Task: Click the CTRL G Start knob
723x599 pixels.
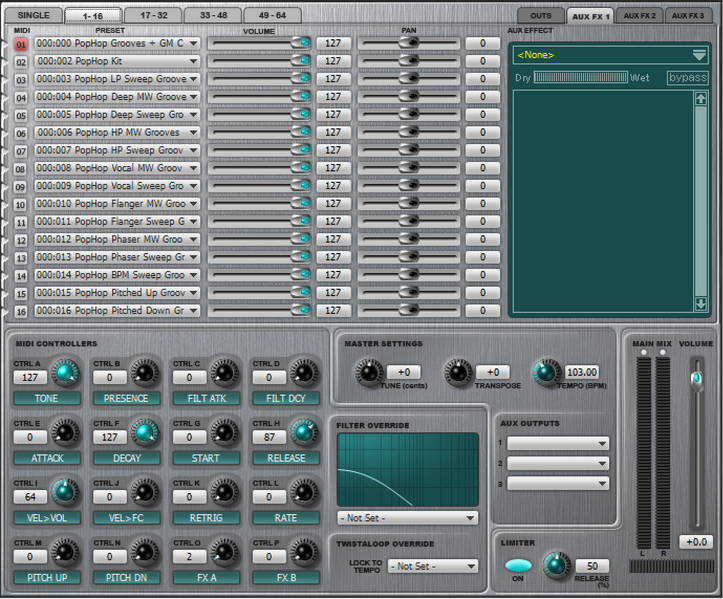Action: 224,433
